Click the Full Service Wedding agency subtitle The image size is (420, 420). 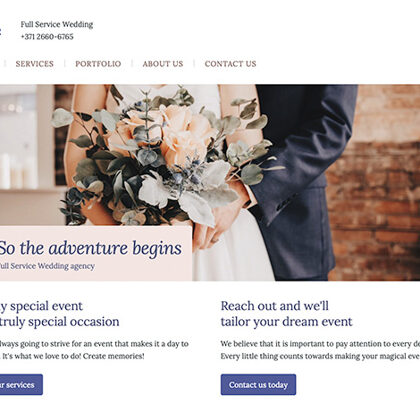point(47,266)
